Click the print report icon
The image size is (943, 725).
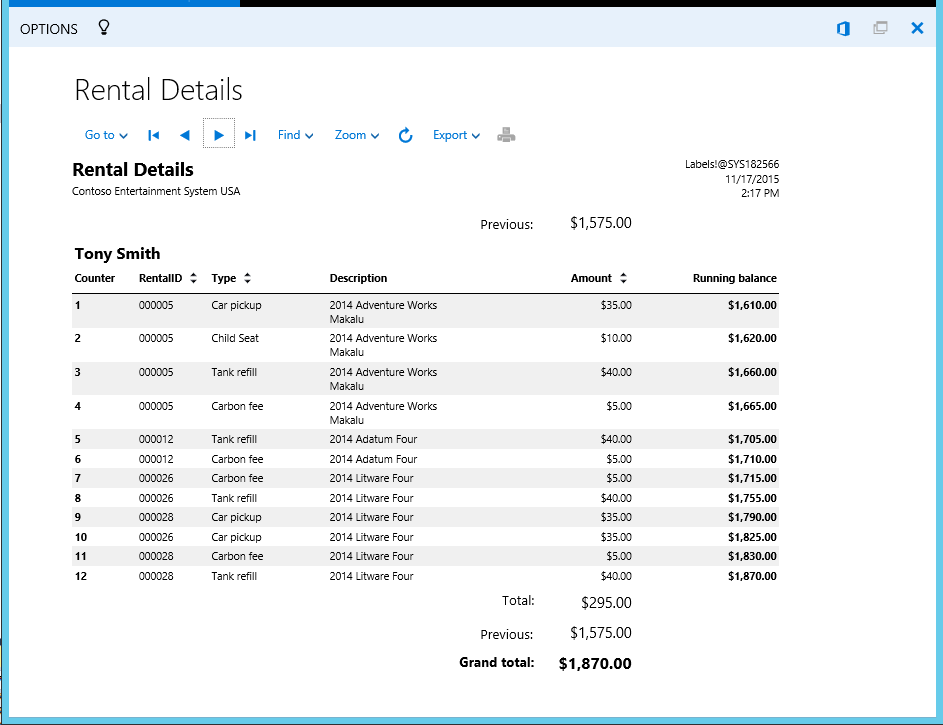[506, 134]
